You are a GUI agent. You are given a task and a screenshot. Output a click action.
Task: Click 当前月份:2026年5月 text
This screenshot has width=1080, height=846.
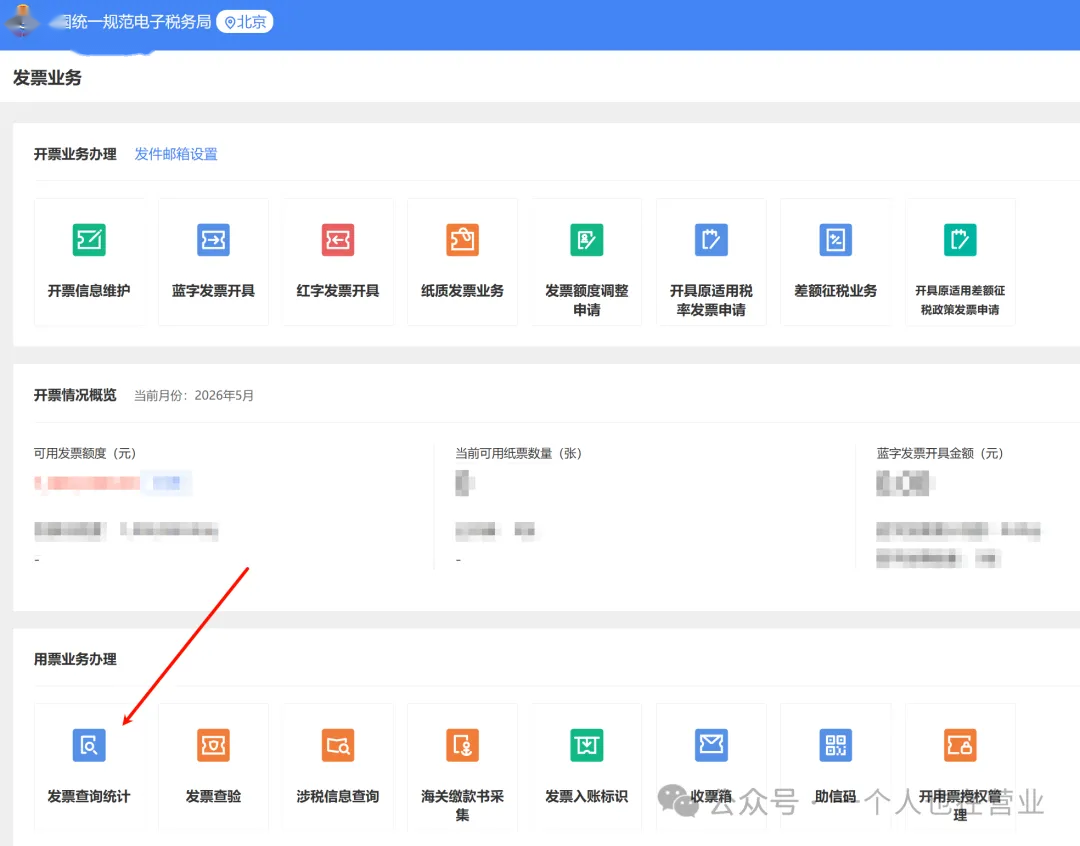click(194, 395)
